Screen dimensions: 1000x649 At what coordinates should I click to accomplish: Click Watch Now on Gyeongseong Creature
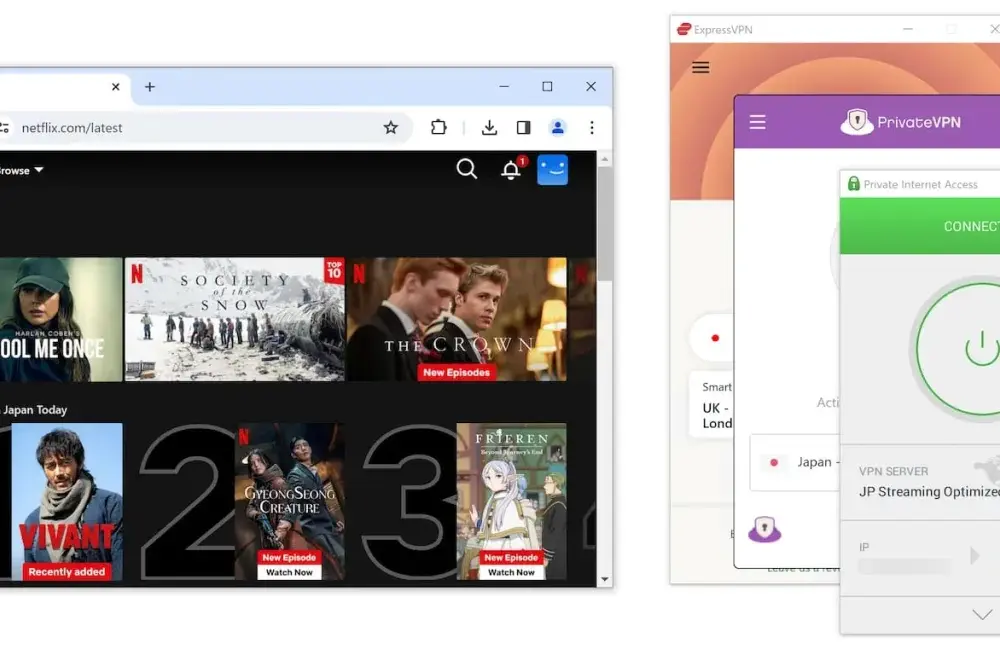(290, 572)
